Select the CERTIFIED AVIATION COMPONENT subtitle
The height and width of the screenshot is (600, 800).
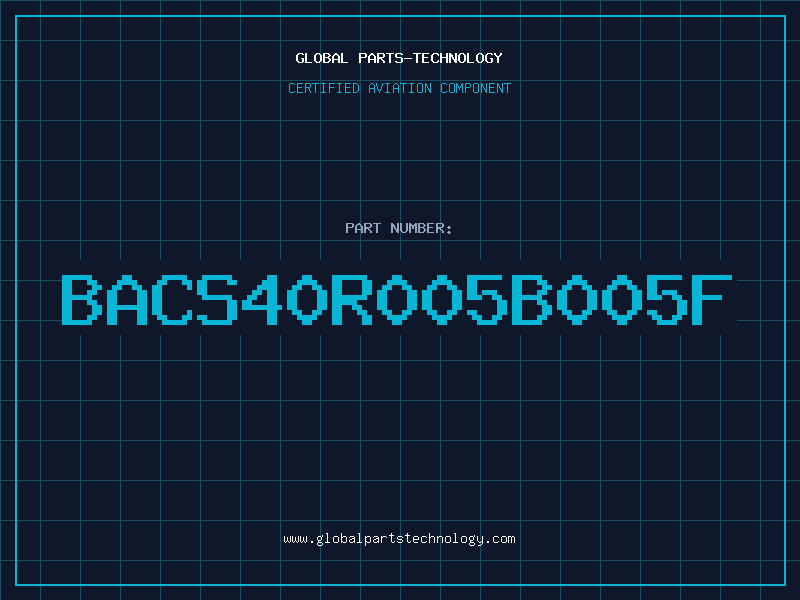pyautogui.click(x=399, y=88)
